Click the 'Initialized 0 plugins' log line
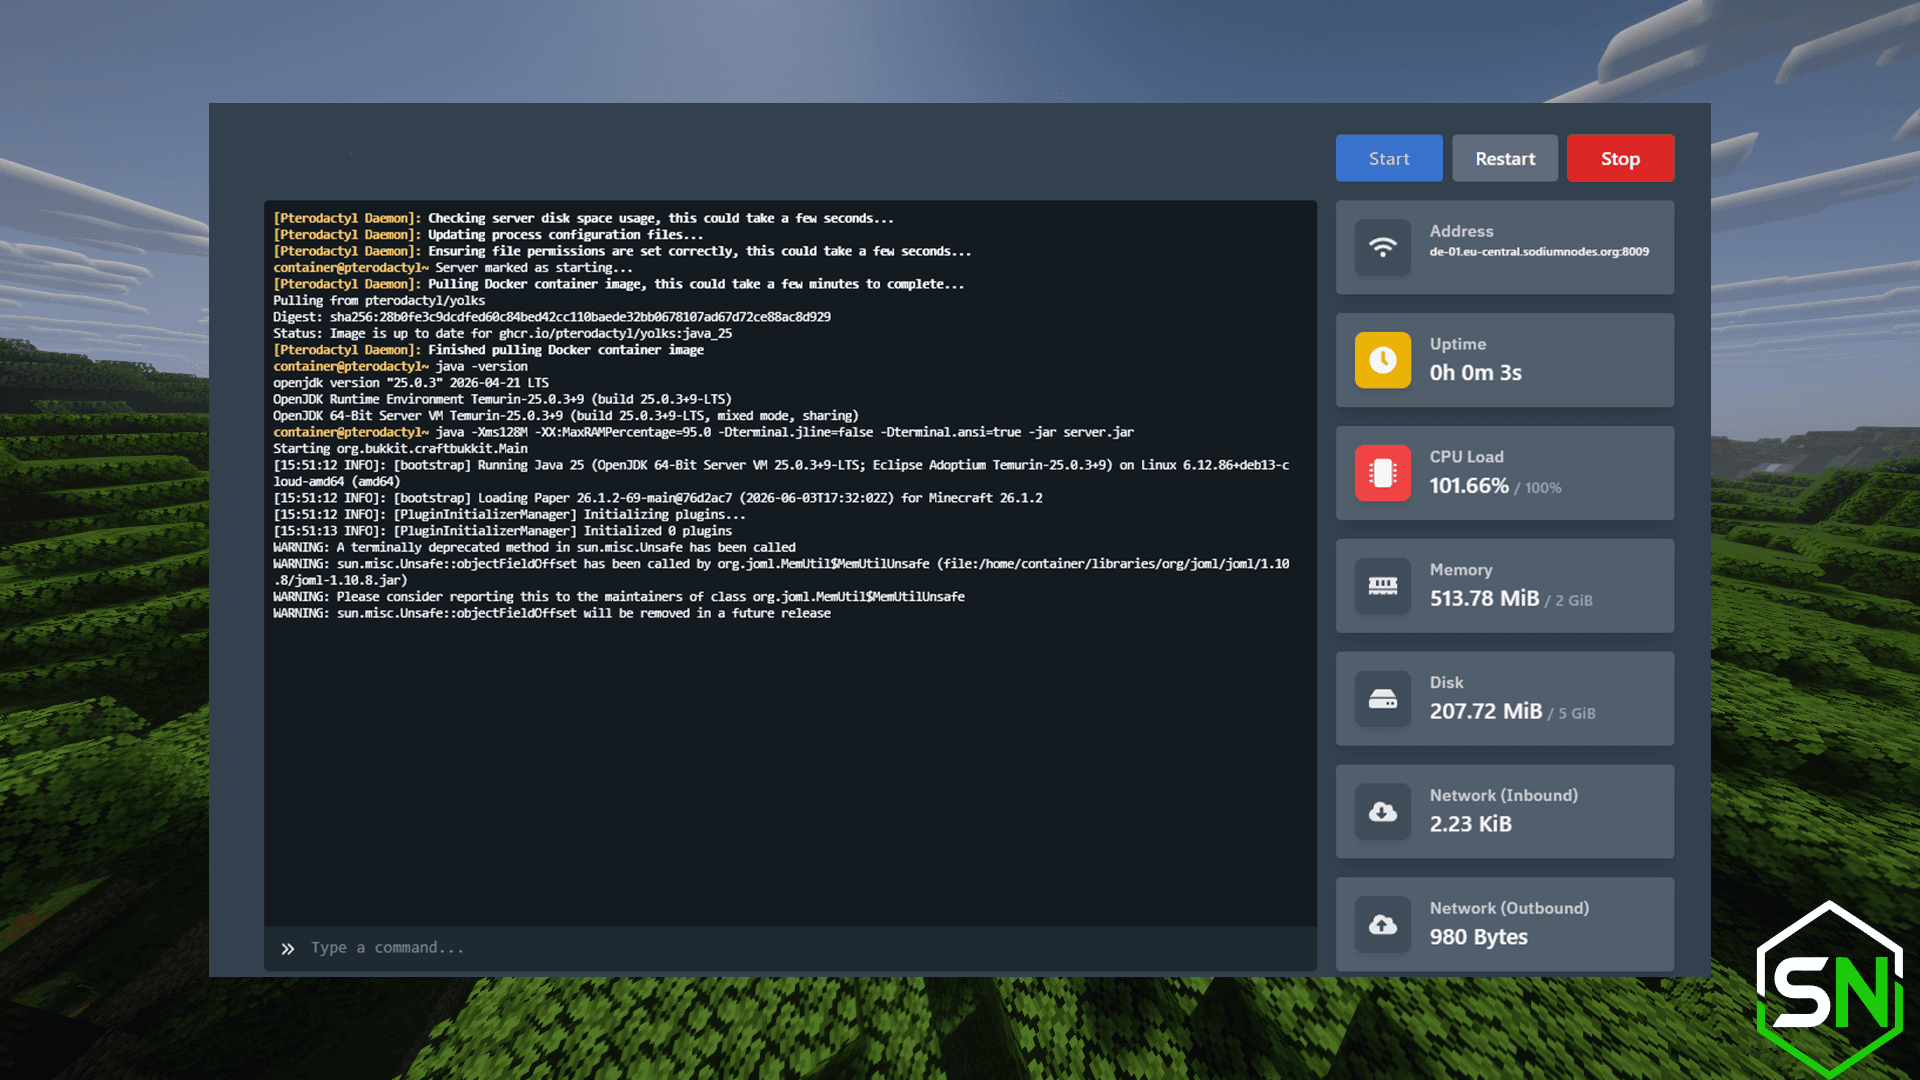The image size is (1920, 1080). [502, 531]
